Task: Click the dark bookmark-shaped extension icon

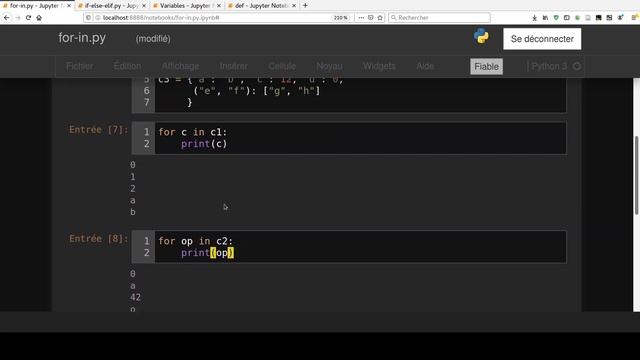Action: click(598, 18)
